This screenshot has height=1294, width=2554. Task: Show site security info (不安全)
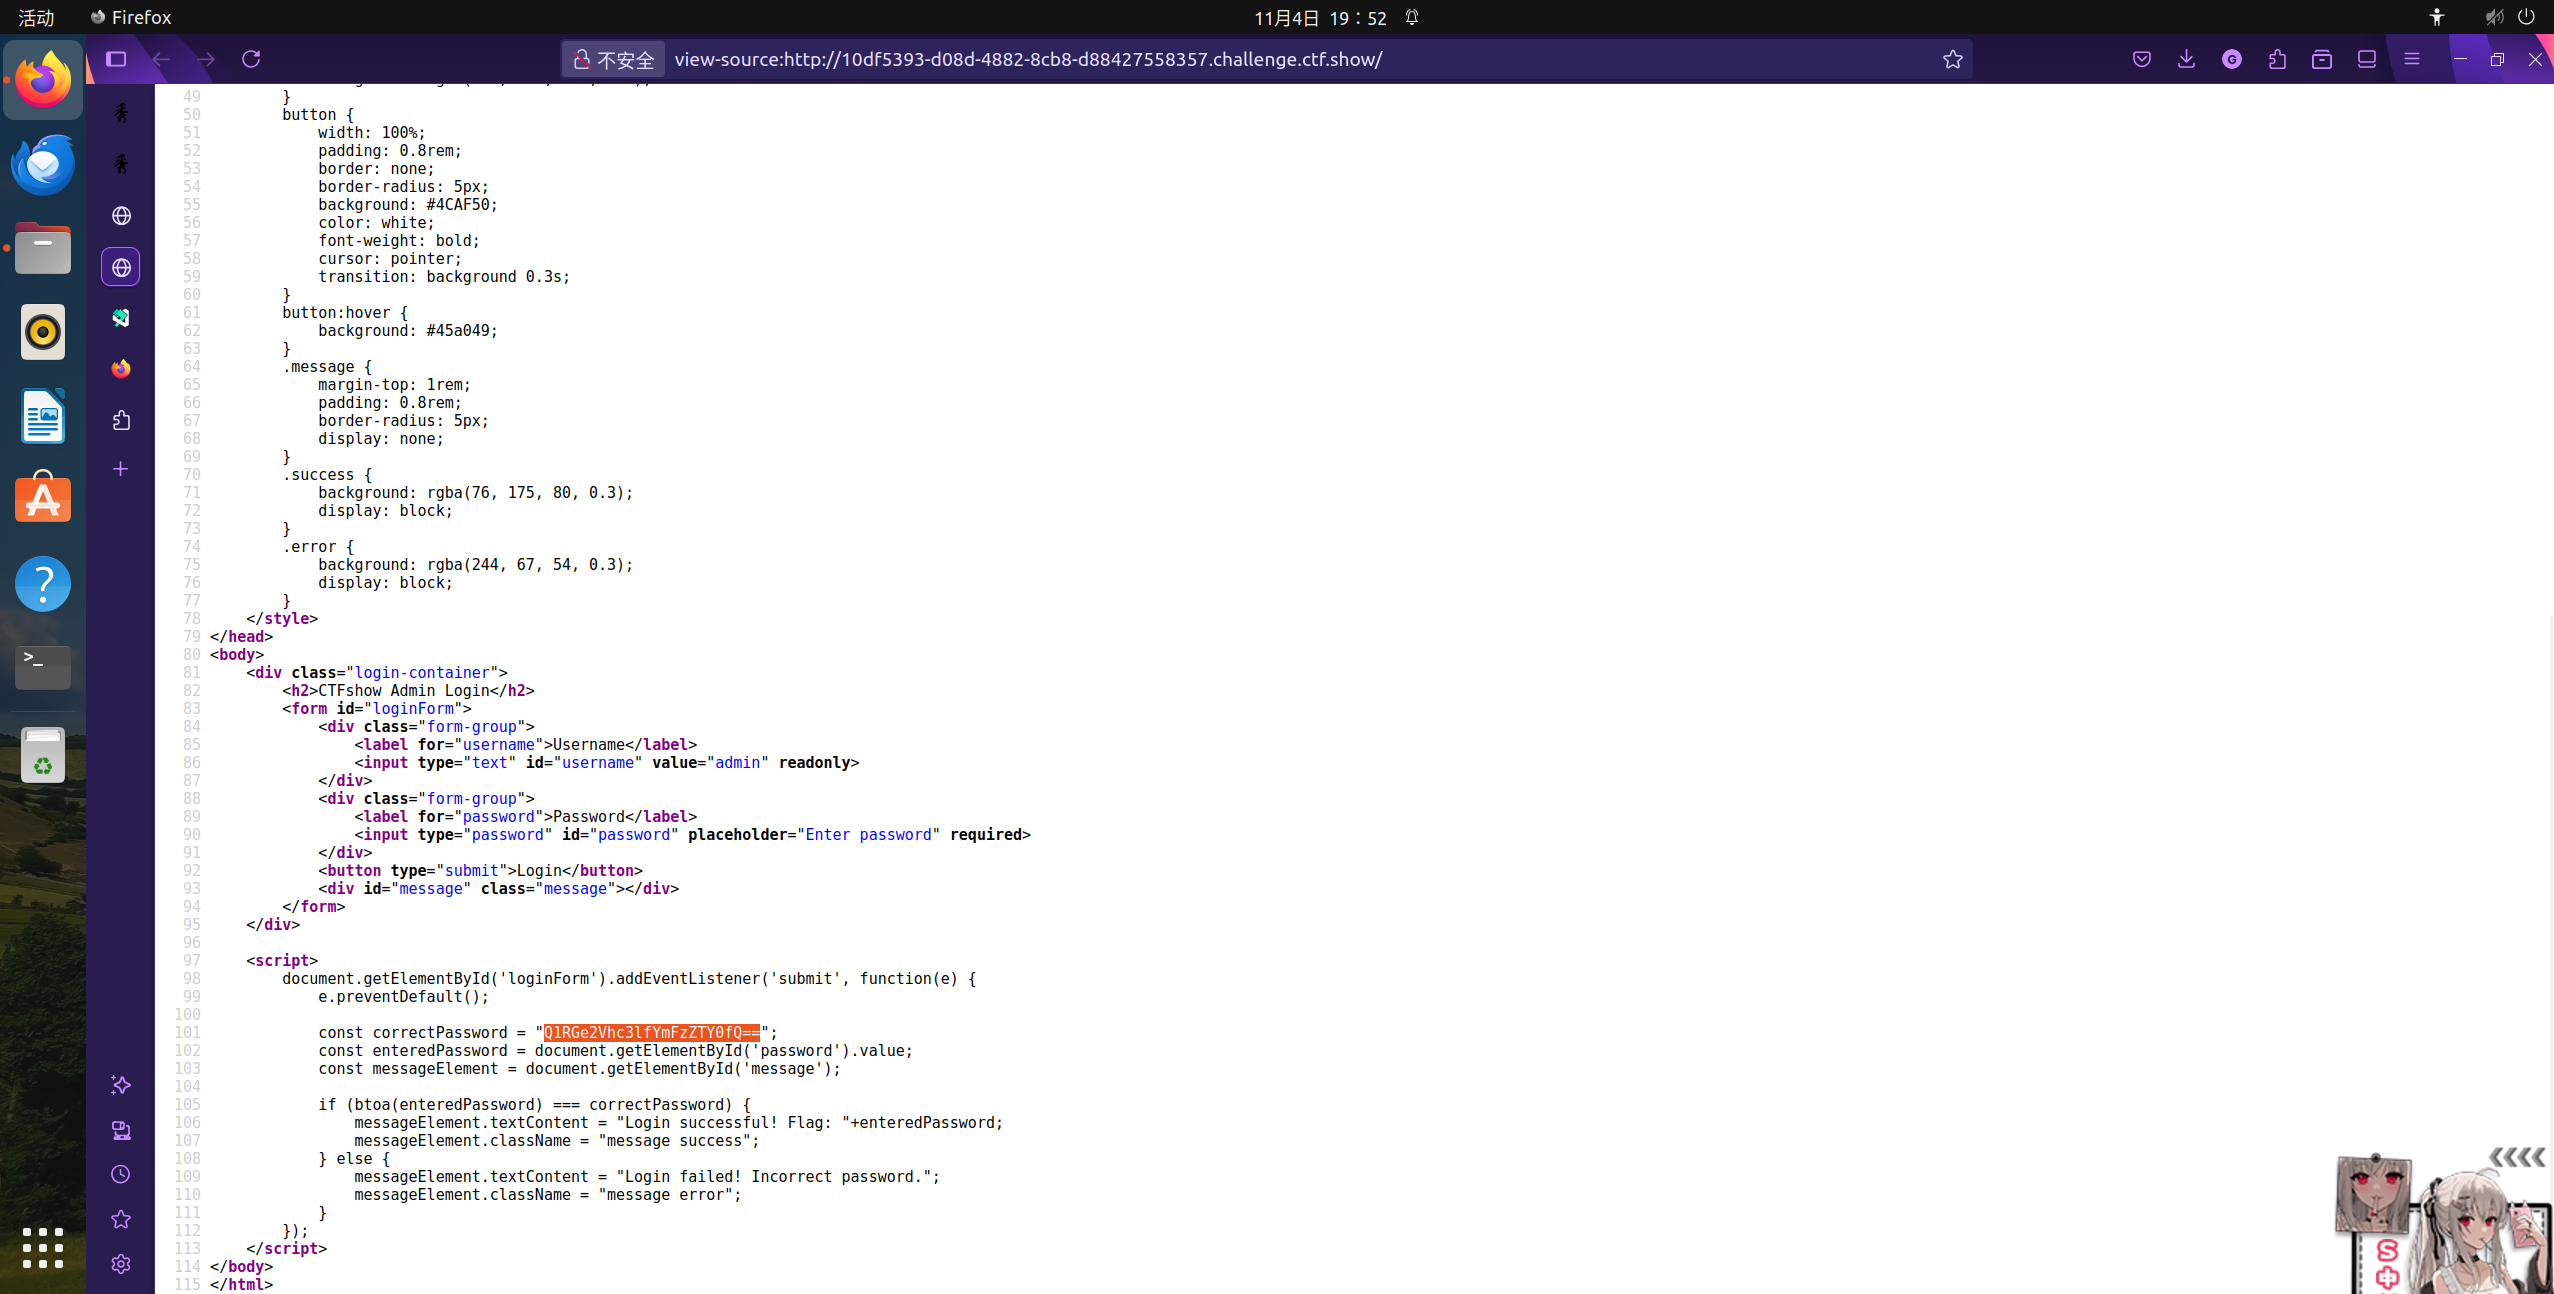(x=613, y=59)
